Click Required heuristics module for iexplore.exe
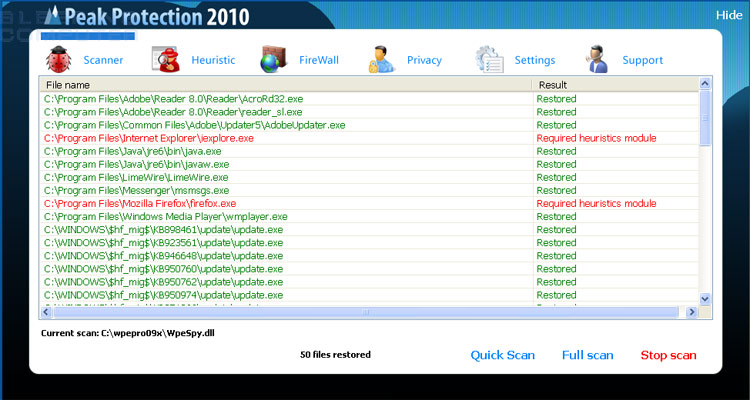 [x=596, y=138]
